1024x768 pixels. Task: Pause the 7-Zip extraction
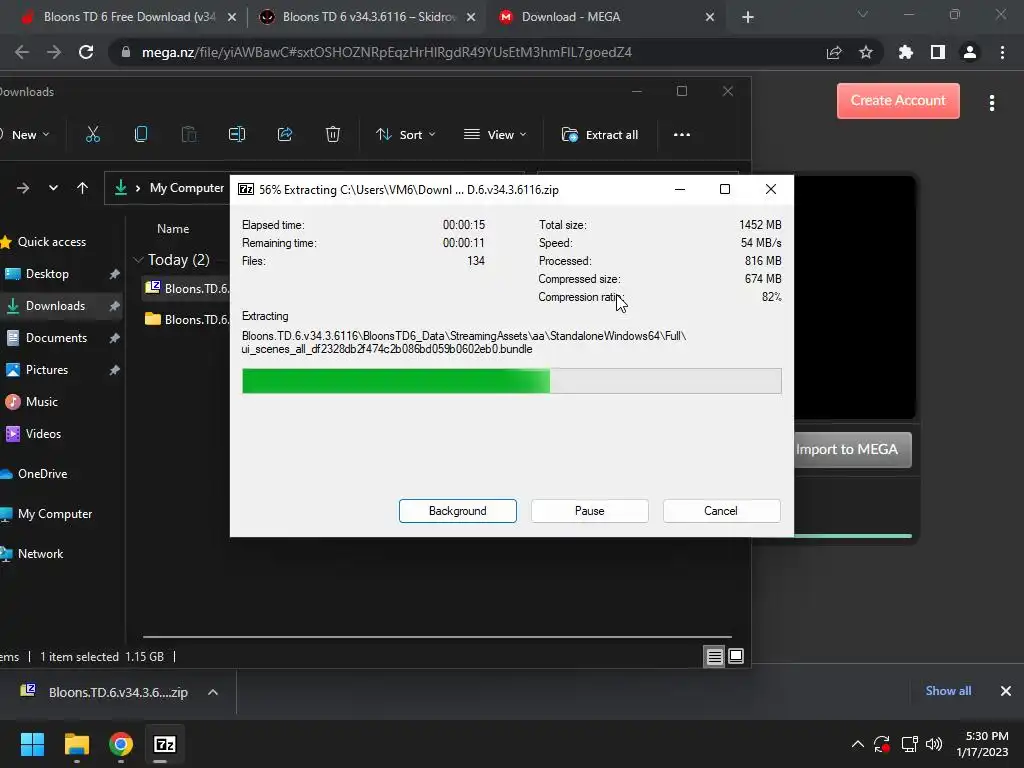point(590,511)
